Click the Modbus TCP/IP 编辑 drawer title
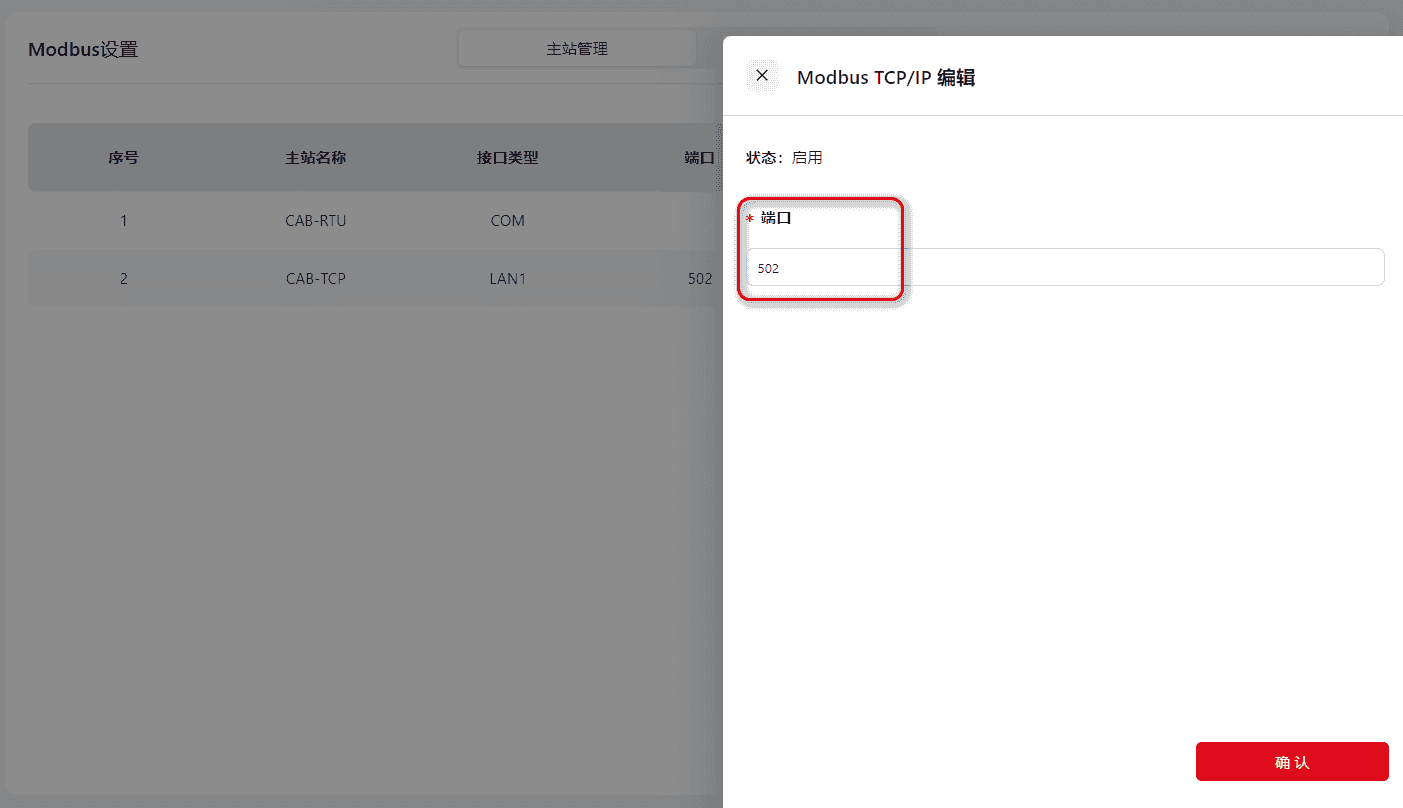Image resolution: width=1403 pixels, height=808 pixels. 885,78
